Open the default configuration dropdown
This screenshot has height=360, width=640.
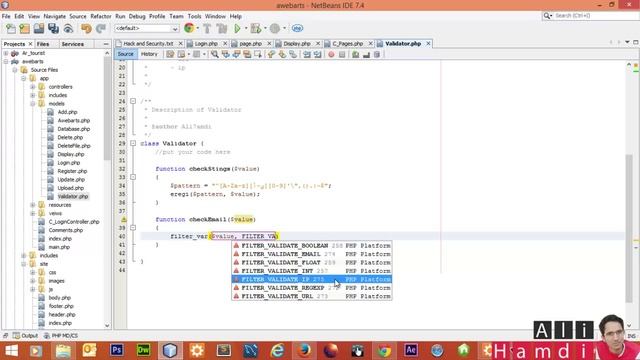146,29
